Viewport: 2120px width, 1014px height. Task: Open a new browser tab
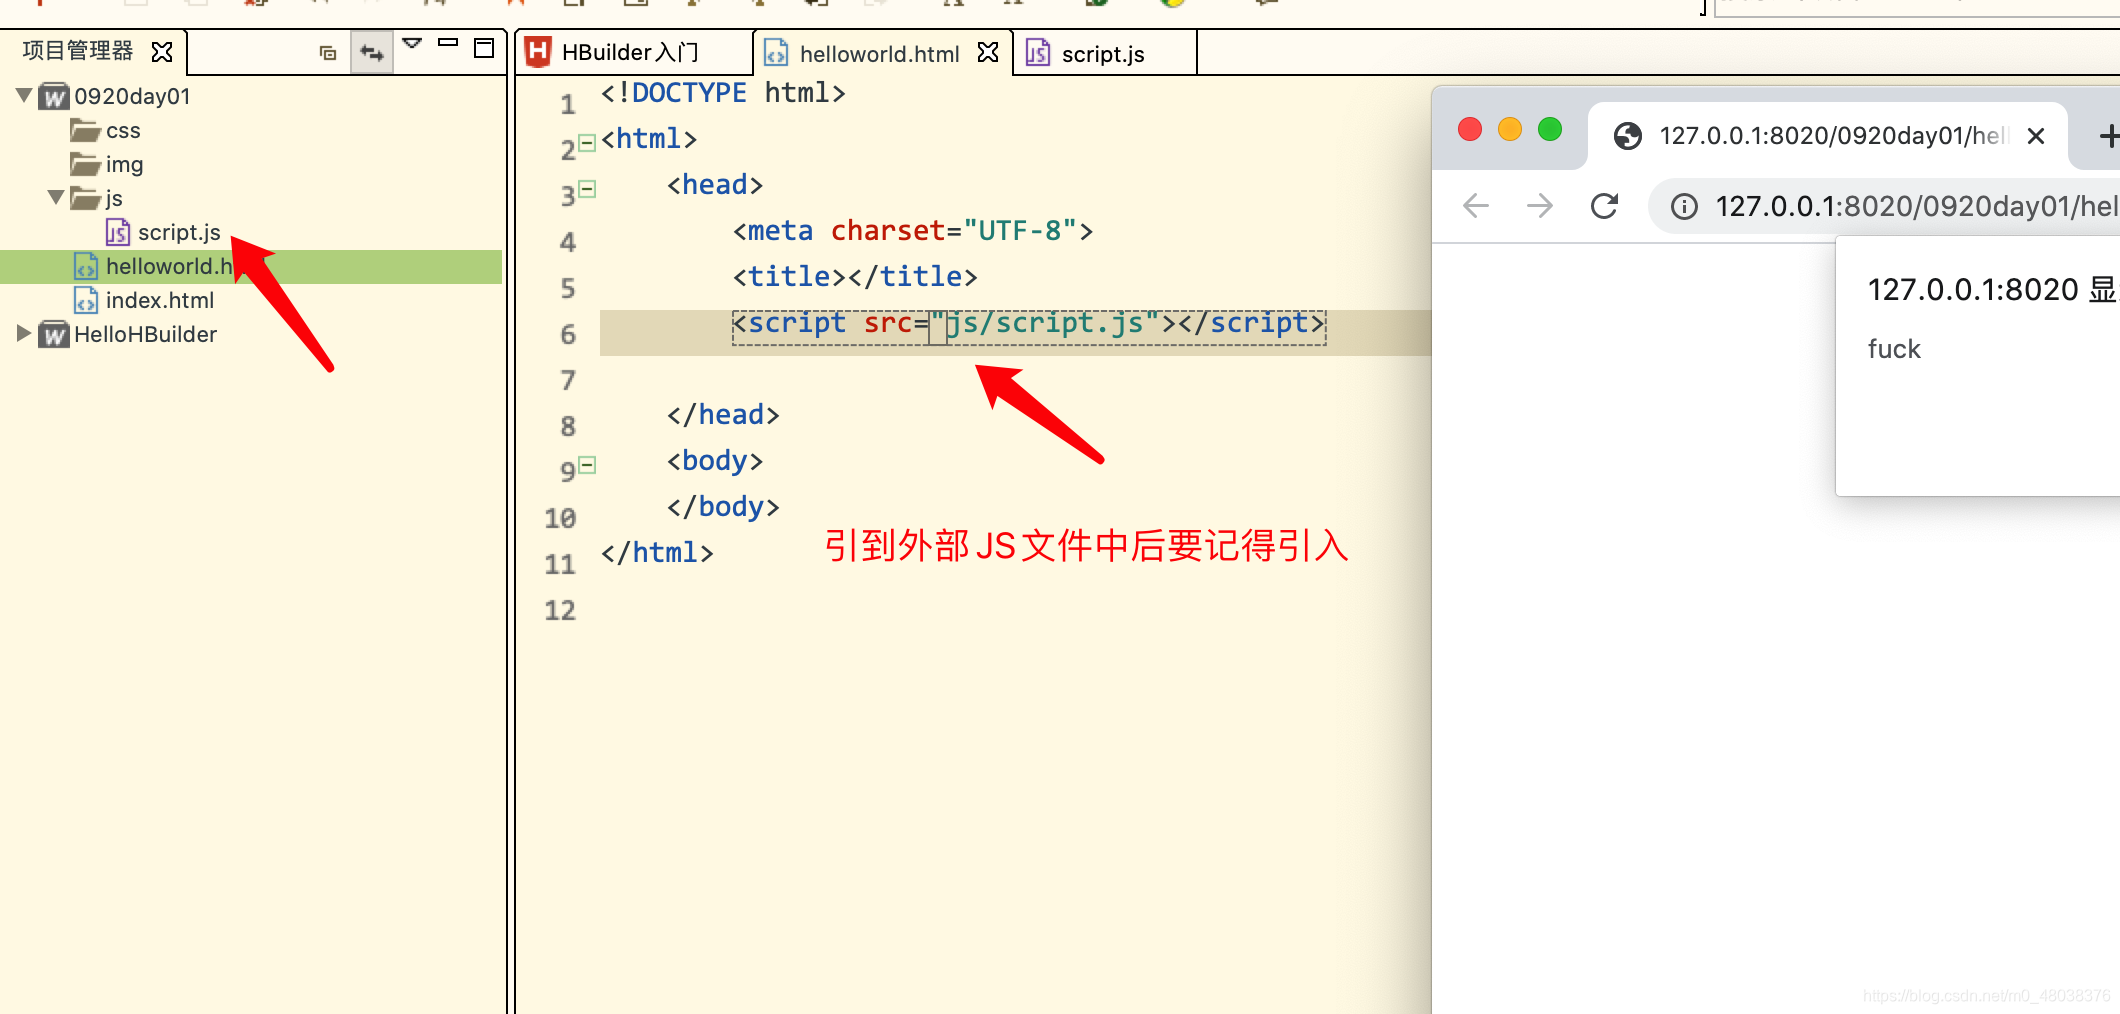[x=2108, y=136]
